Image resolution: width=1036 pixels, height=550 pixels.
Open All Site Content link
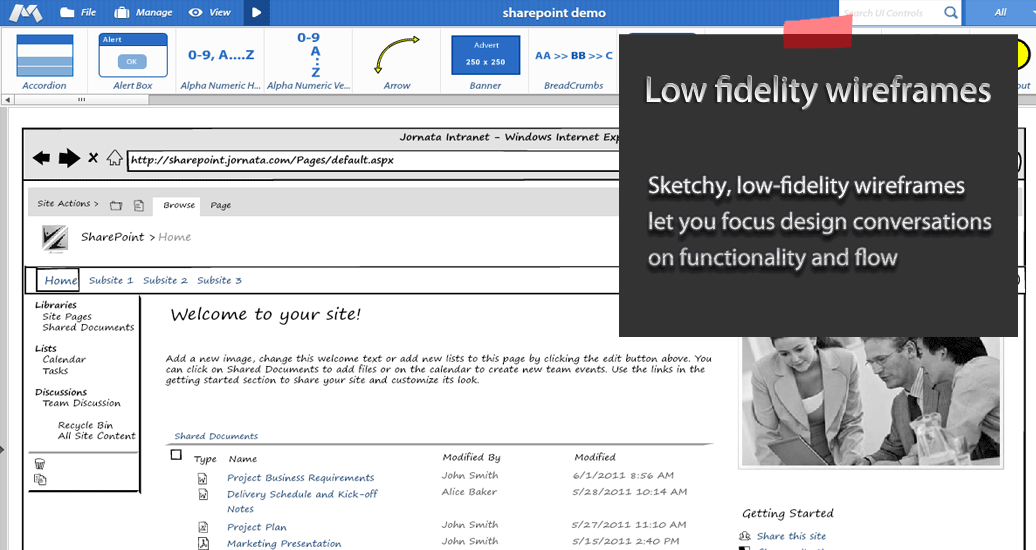point(96,436)
